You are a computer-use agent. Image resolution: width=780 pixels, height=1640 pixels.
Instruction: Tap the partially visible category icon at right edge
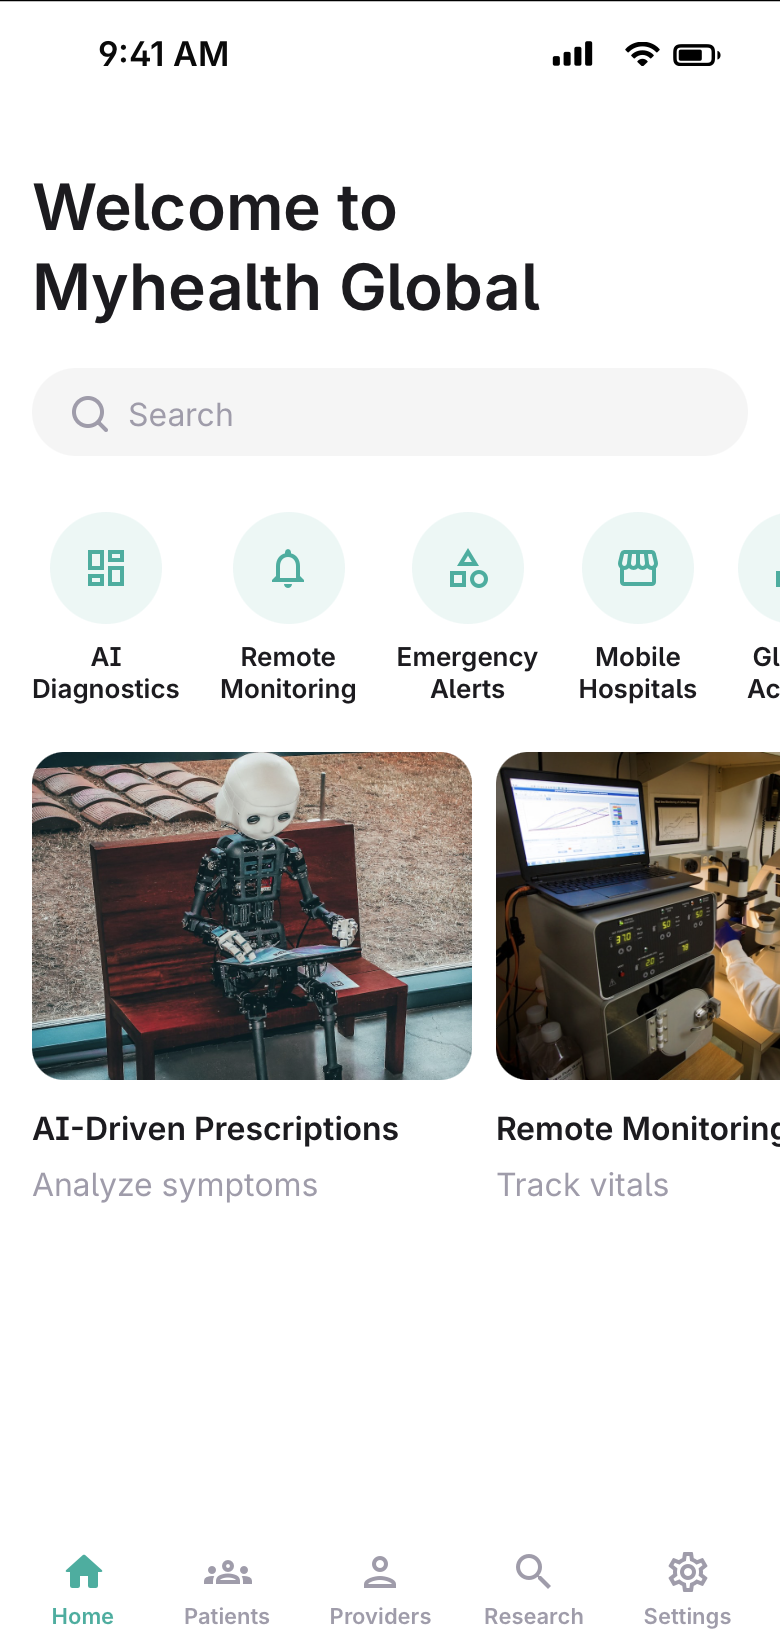760,568
